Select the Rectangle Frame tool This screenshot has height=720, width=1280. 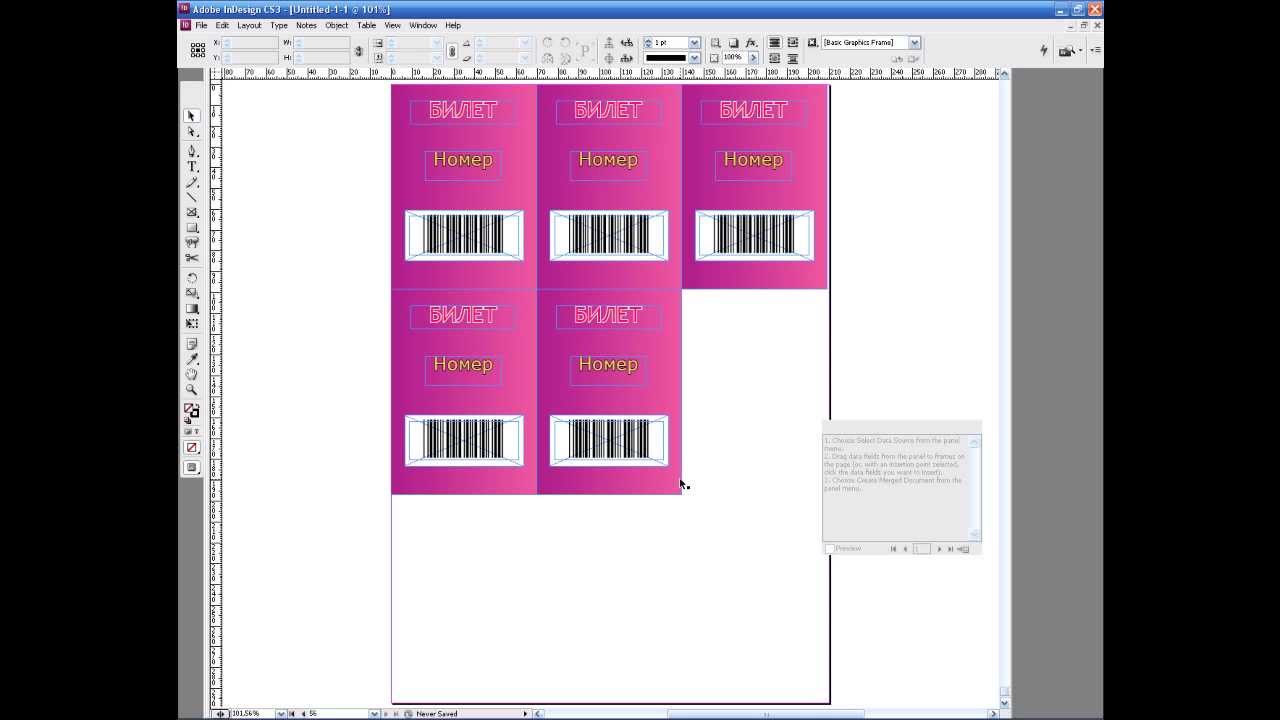pyautogui.click(x=191, y=212)
